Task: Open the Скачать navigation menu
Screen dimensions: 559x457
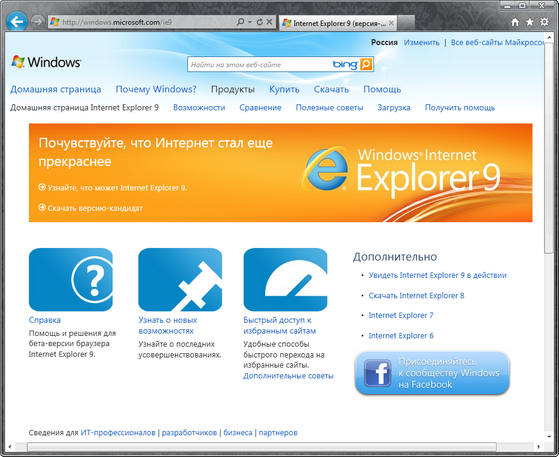Action: pyautogui.click(x=331, y=89)
